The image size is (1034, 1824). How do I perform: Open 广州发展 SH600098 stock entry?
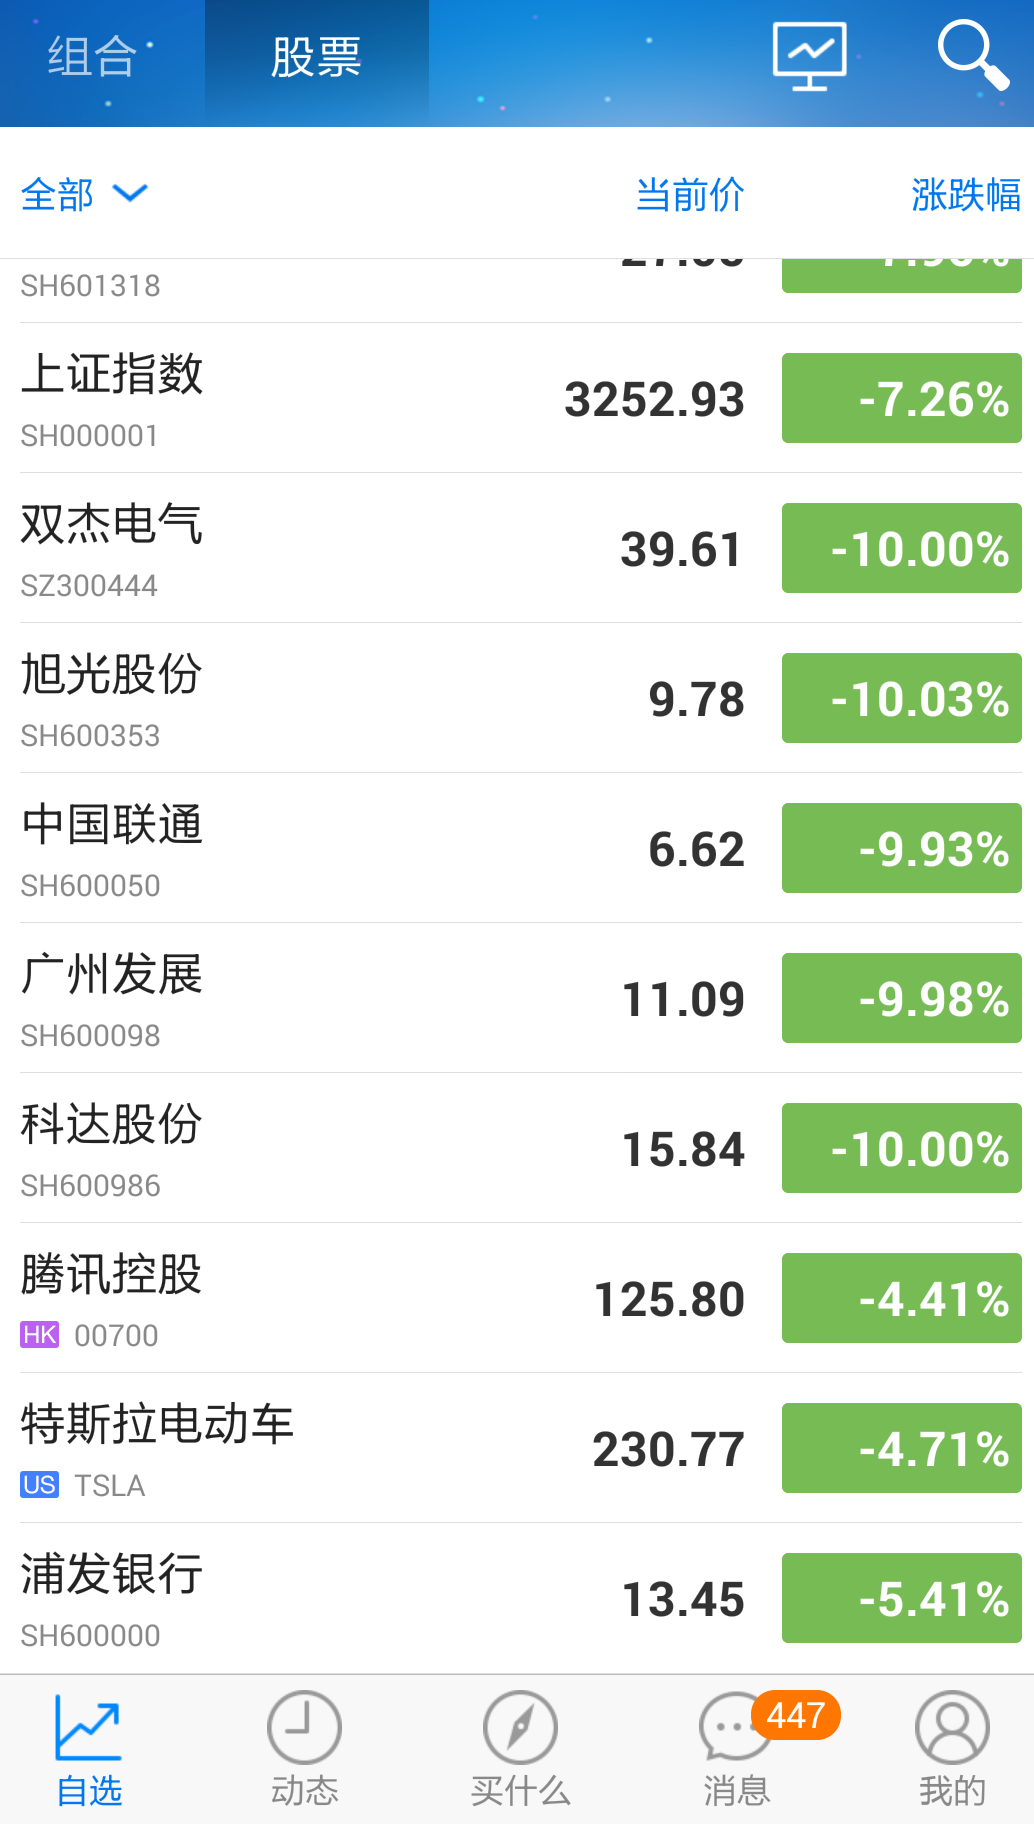300,998
